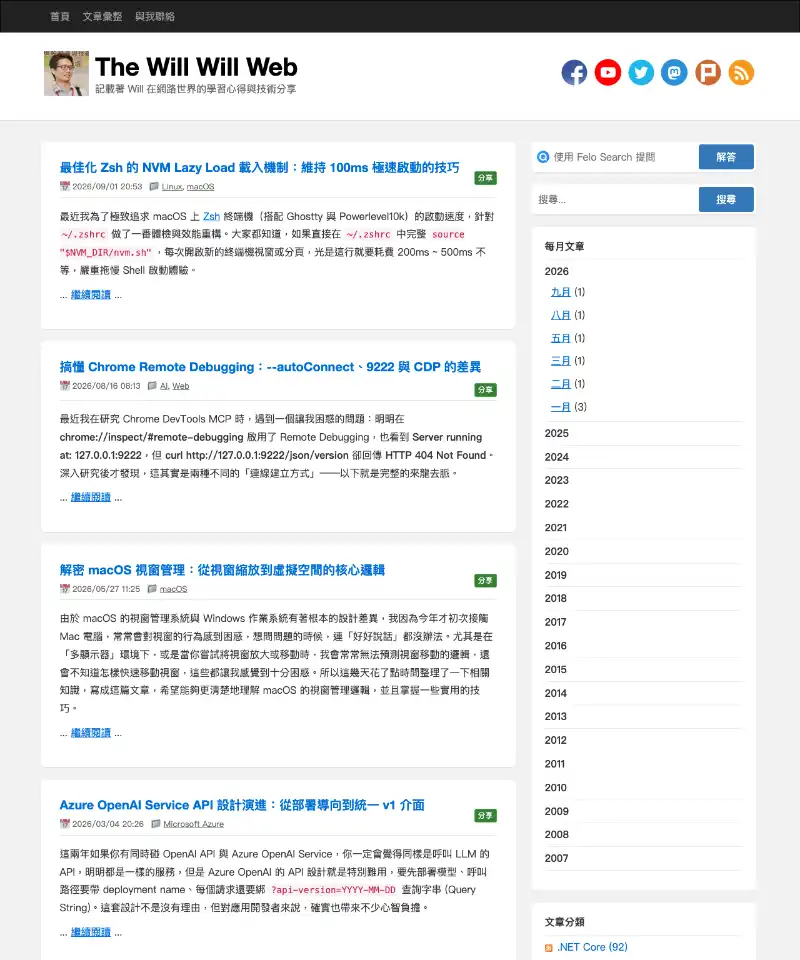Expand the 2020 archive year
The height and width of the screenshot is (960, 800).
click(556, 551)
